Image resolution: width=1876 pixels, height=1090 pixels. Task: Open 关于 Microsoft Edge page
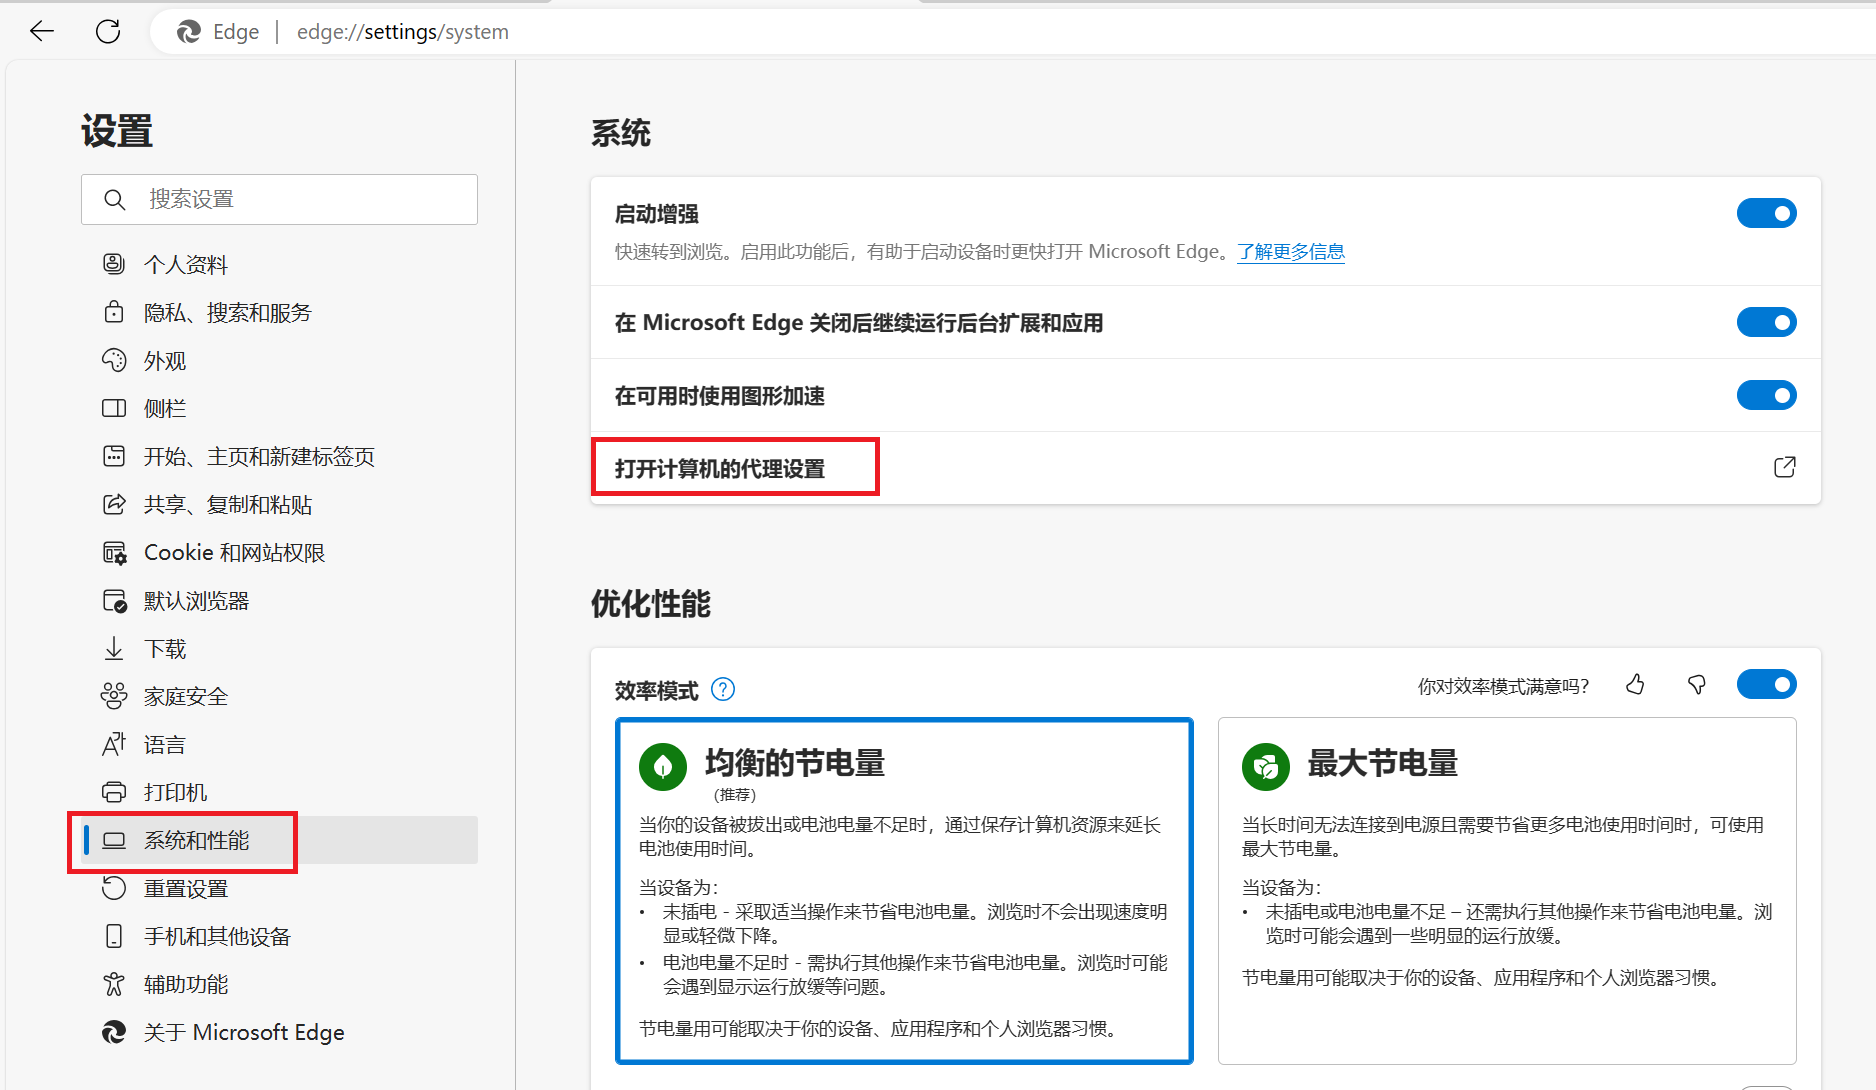pyautogui.click(x=280, y=1032)
